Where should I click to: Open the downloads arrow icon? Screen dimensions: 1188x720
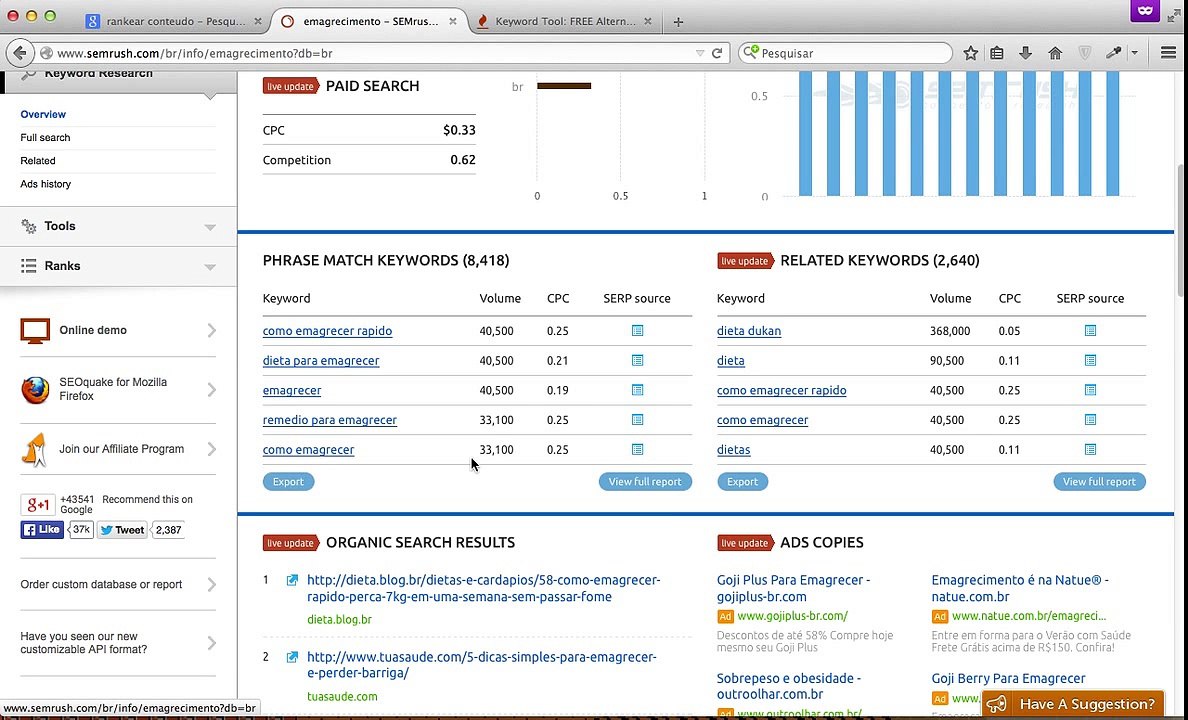1025,53
